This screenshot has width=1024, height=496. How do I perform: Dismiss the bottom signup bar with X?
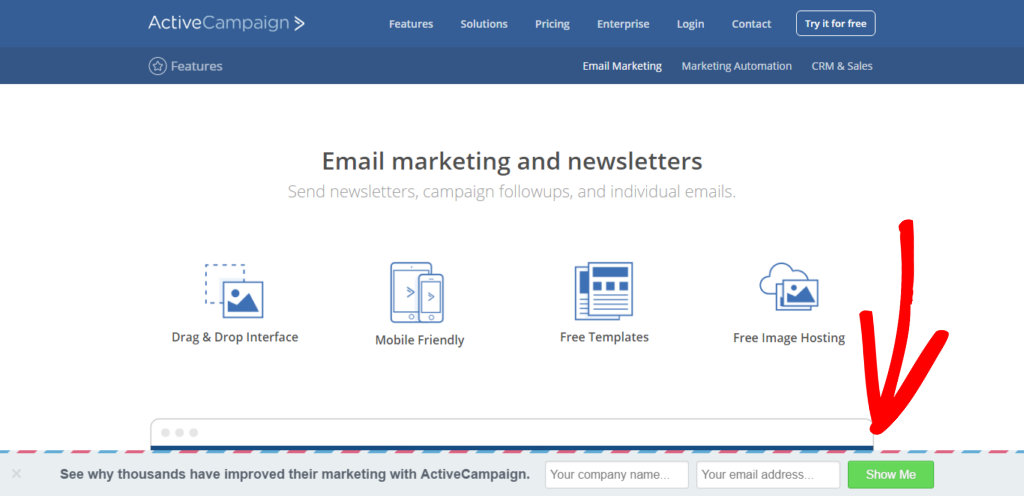pyautogui.click(x=16, y=474)
